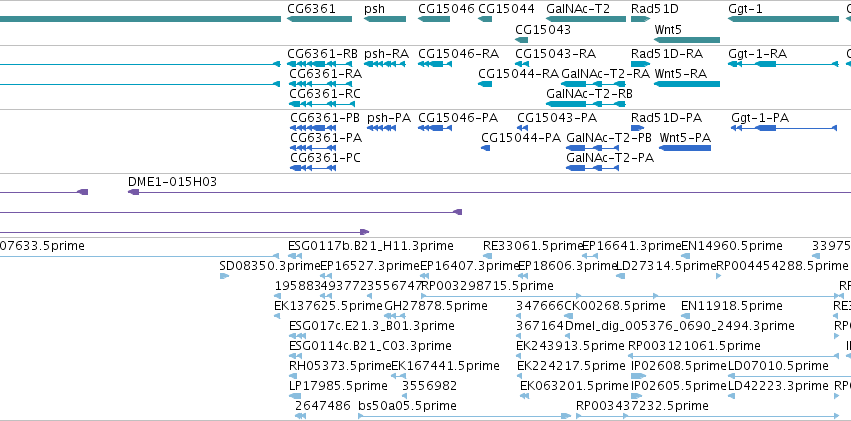The image size is (851, 421).
Task: Click the Rad51D-PA protein feature
Action: click(x=637, y=128)
